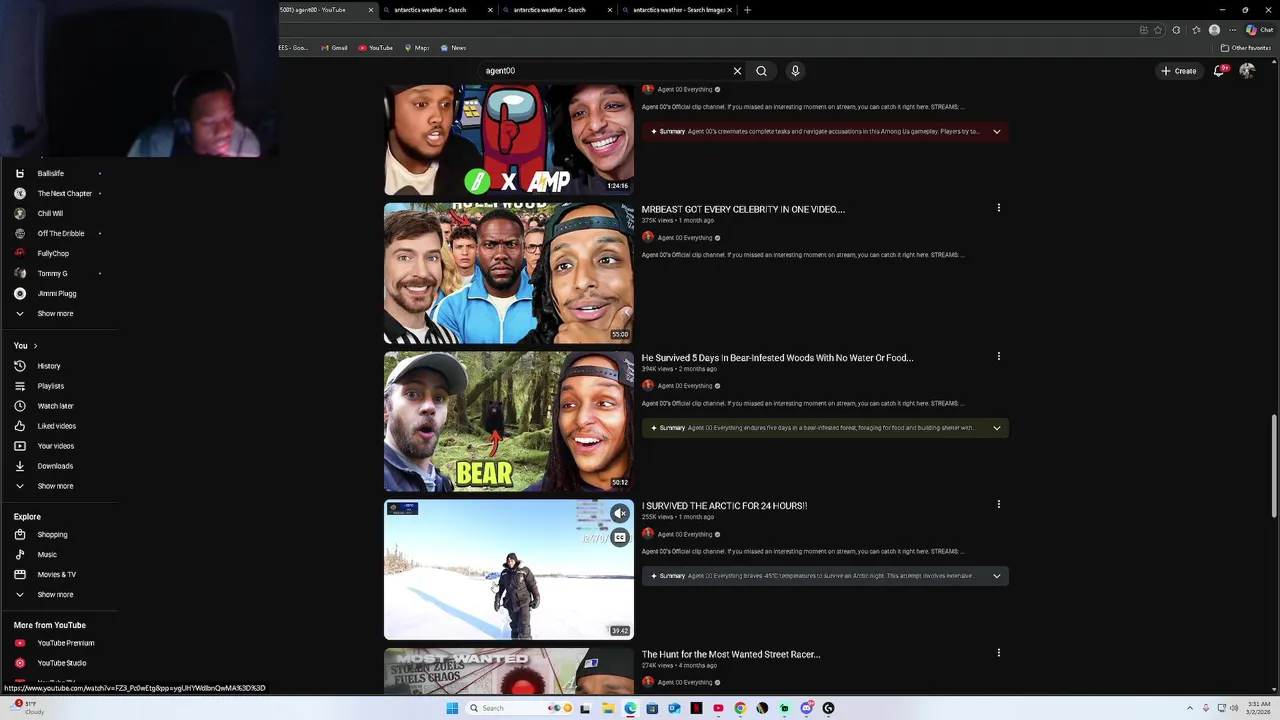Screen dimensions: 1280x720
Task: Expand Summary for the Among Us video
Action: click(996, 131)
